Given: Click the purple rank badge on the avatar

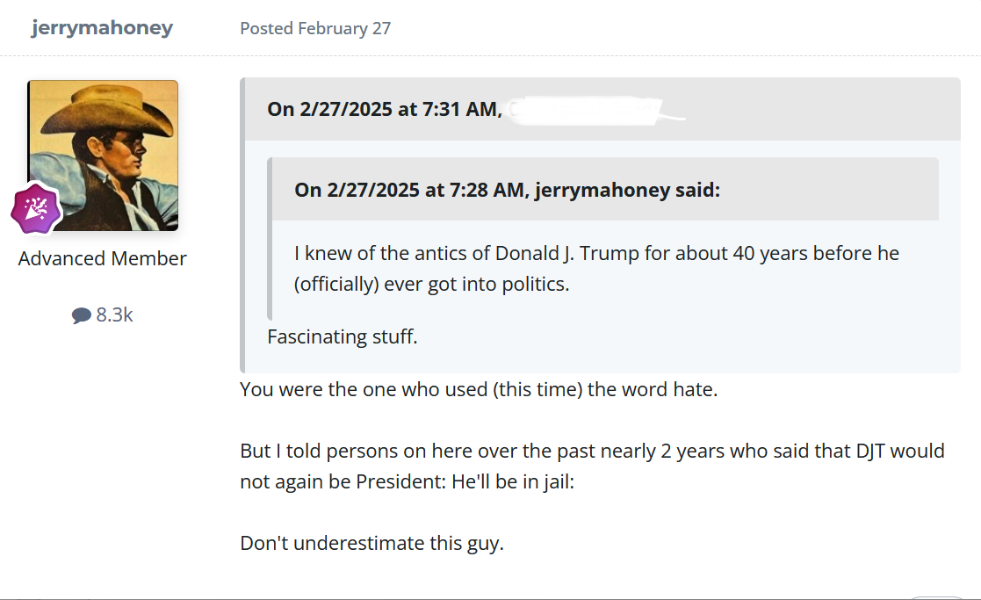Looking at the screenshot, I should [x=36, y=207].
